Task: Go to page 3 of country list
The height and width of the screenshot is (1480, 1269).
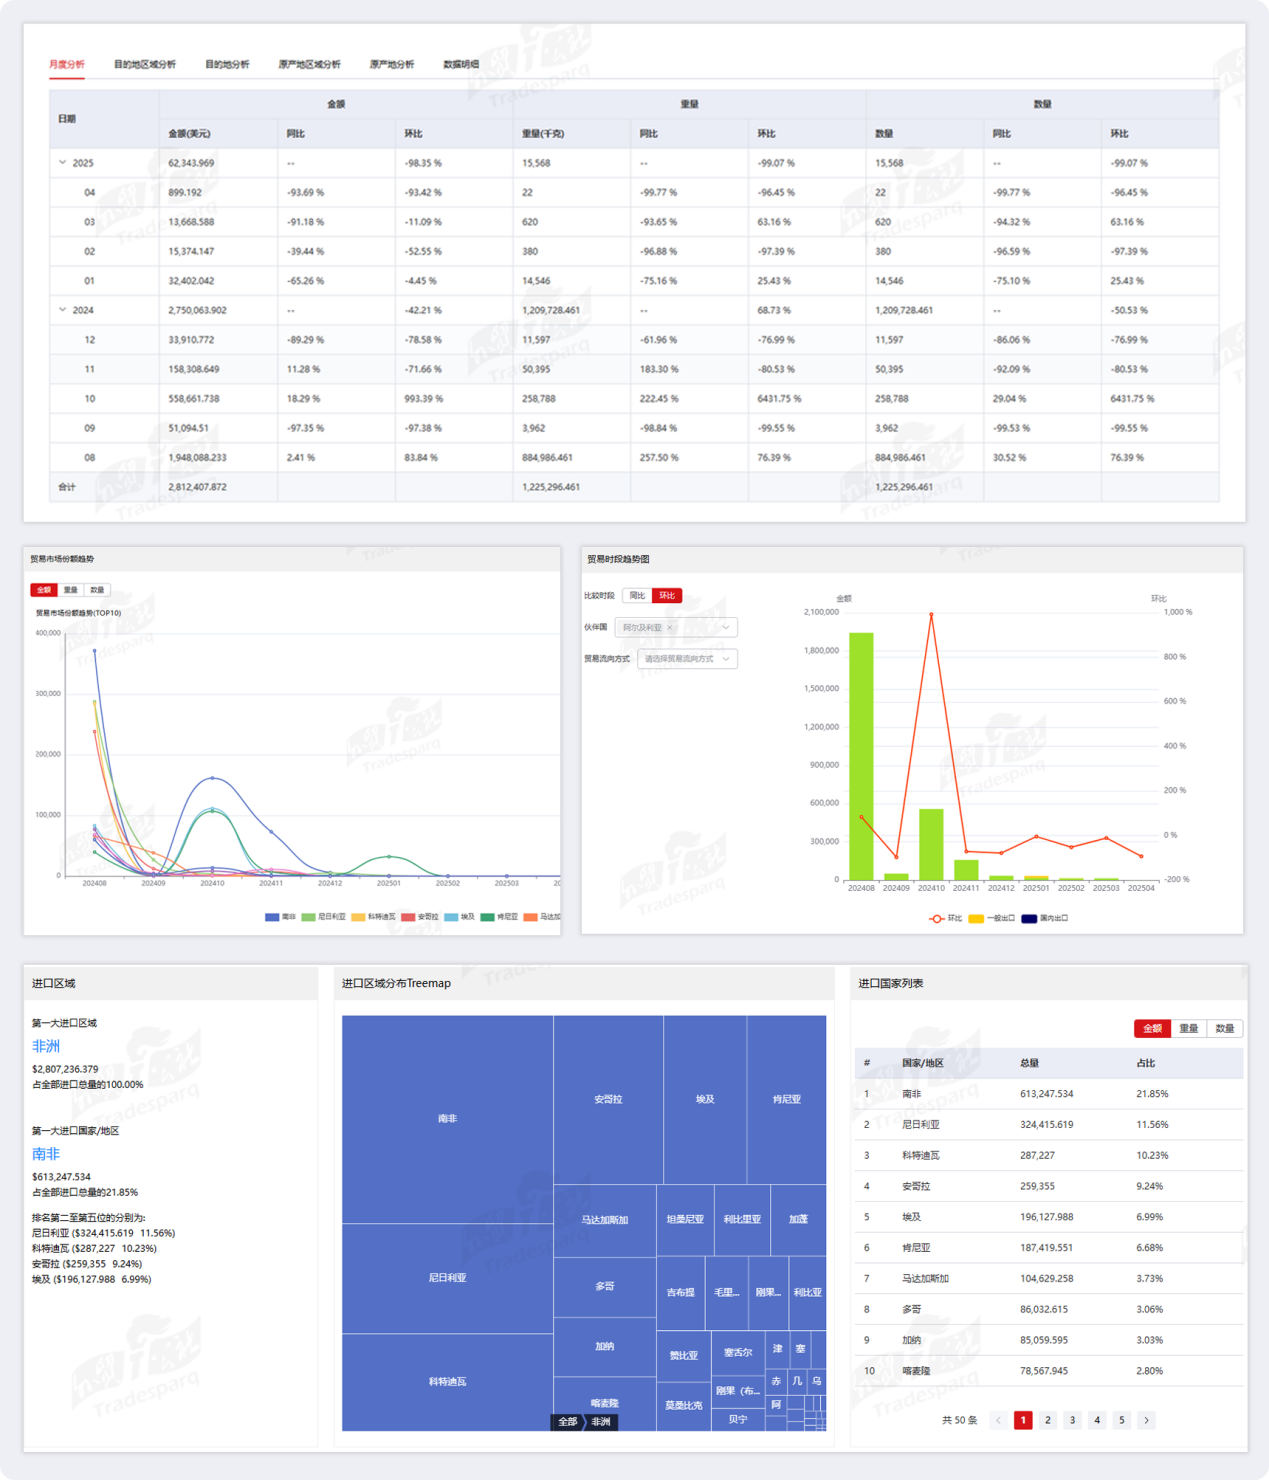Action: (1072, 1420)
